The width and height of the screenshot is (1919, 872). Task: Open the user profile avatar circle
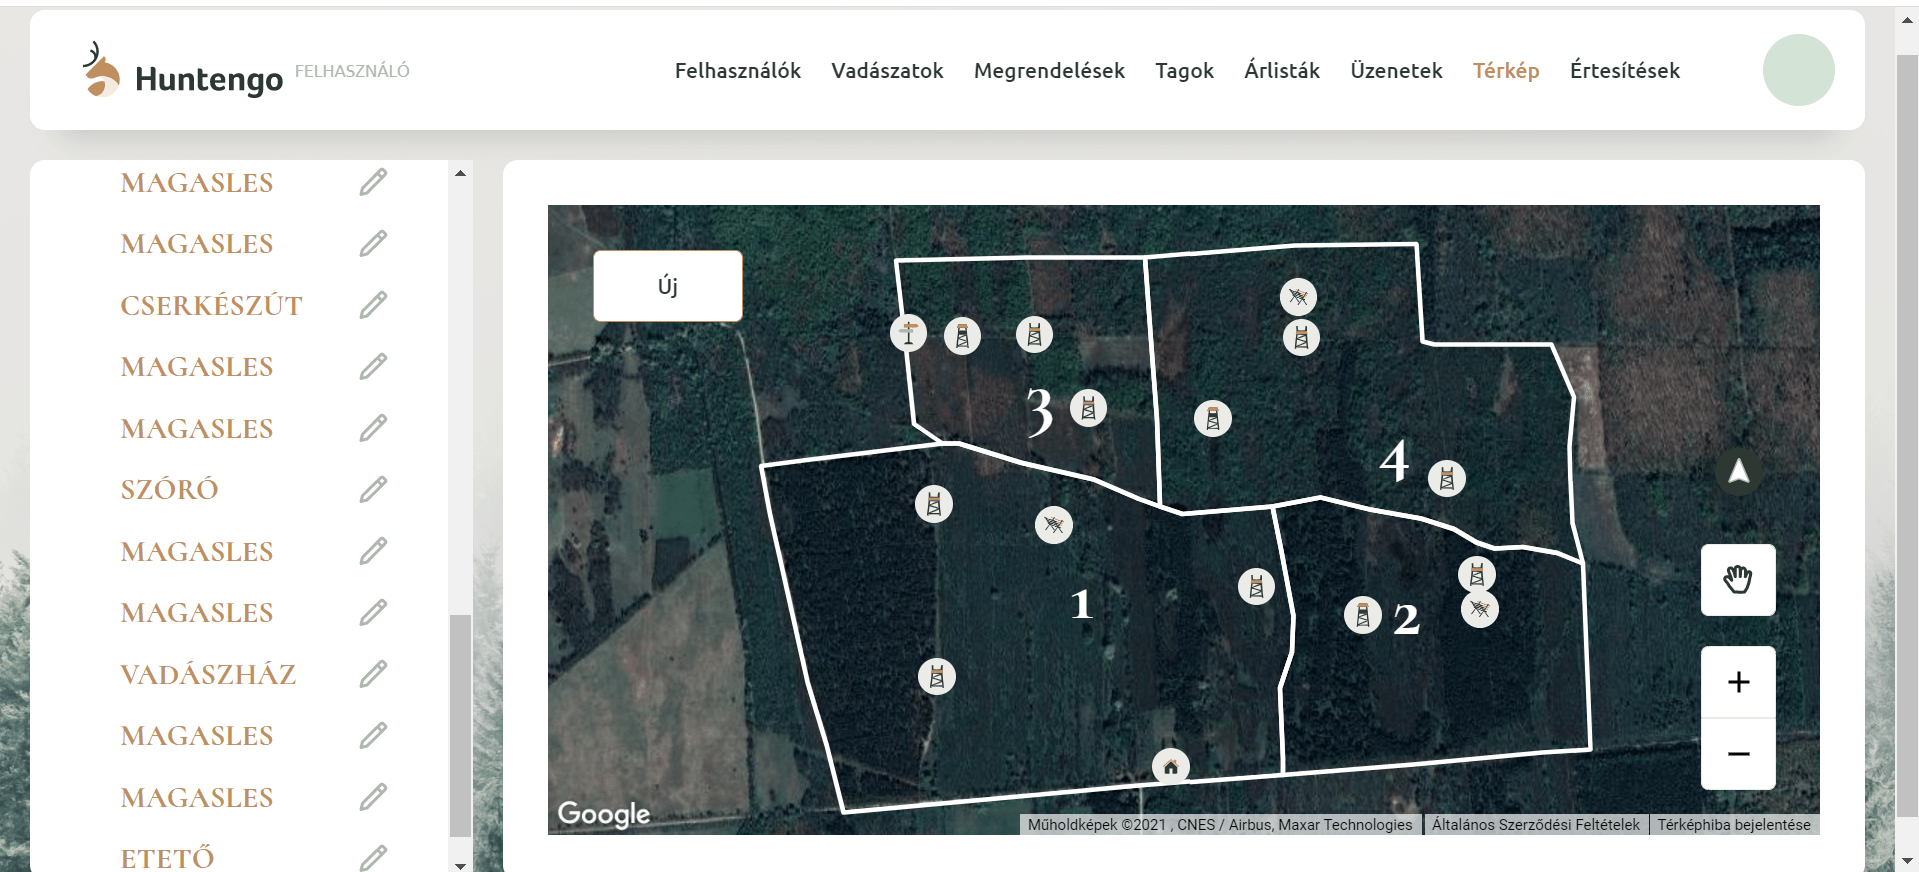click(x=1798, y=70)
